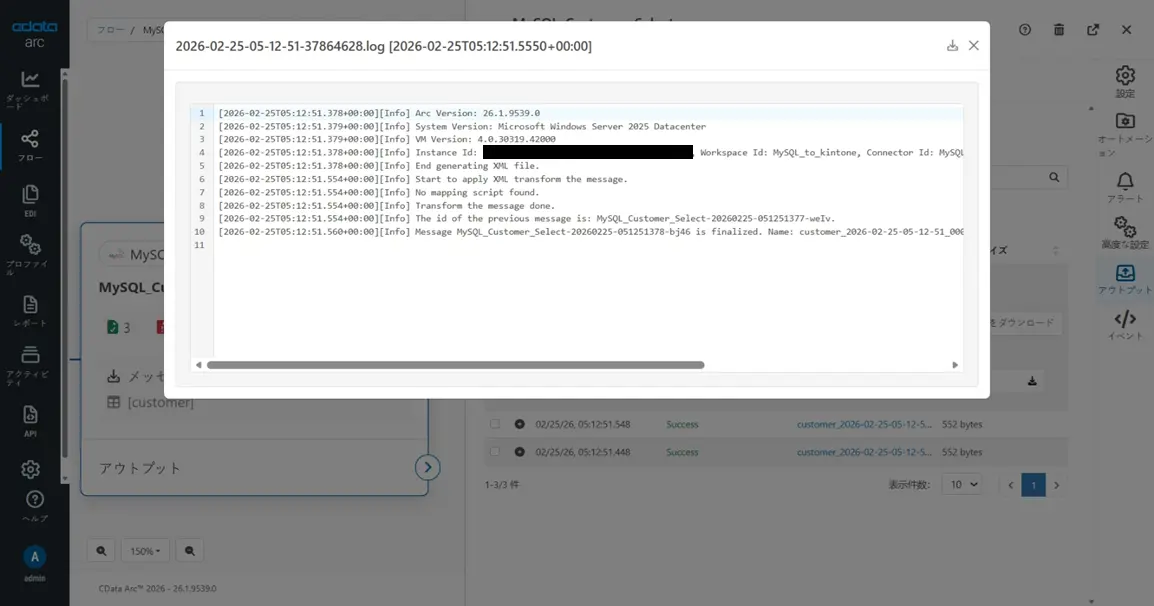Download the log file from dialog header

tap(952, 46)
